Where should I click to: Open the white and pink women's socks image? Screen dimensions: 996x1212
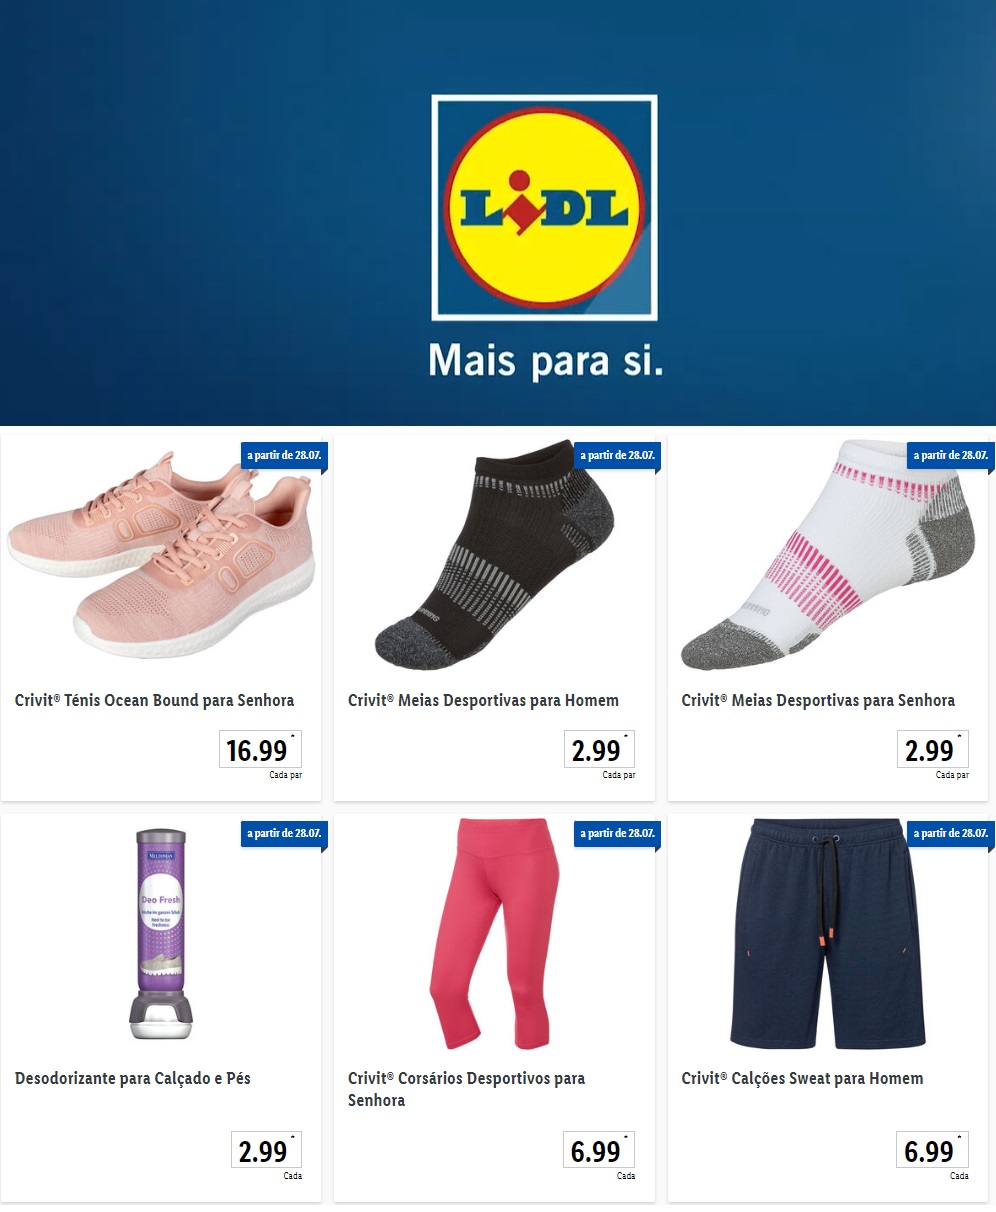[x=827, y=555]
